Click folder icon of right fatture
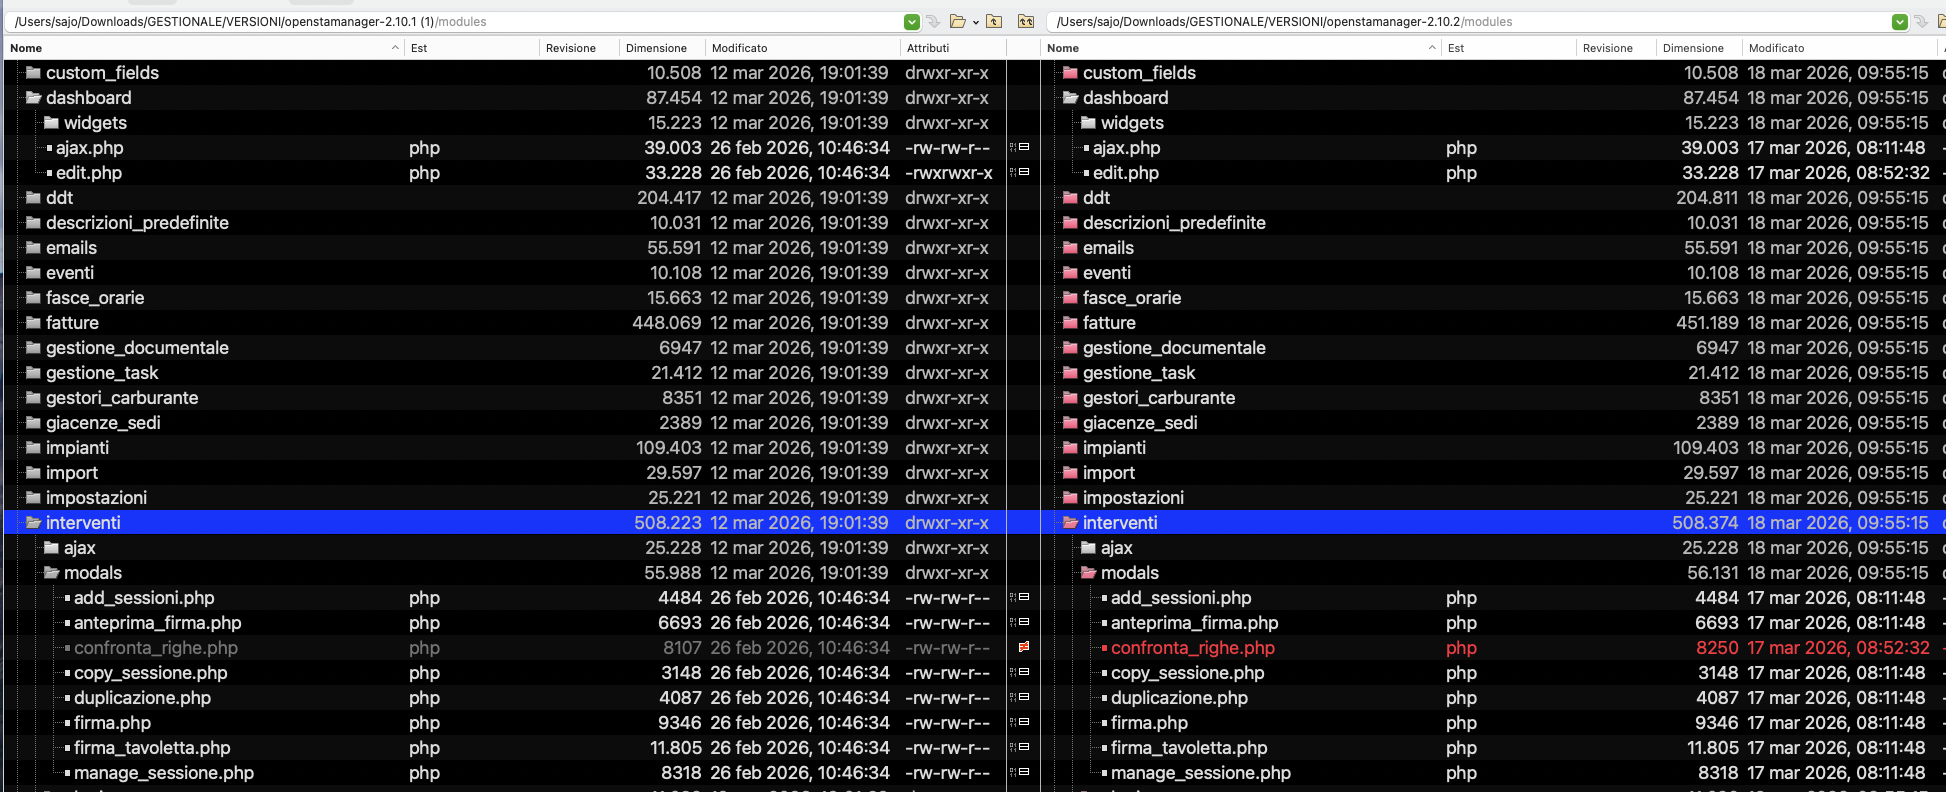1946x792 pixels. [1070, 323]
